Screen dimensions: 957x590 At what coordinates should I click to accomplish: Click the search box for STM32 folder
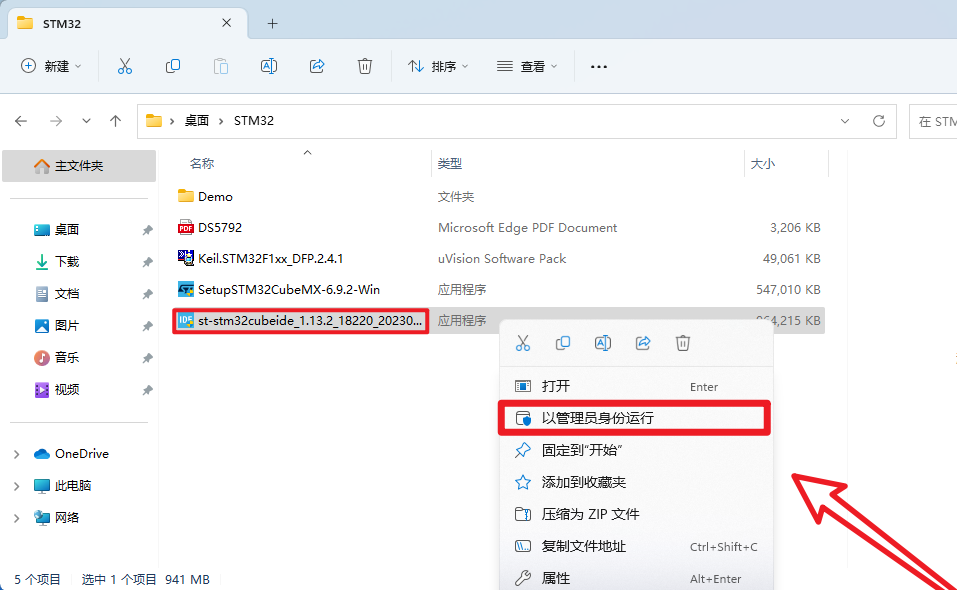coord(933,121)
